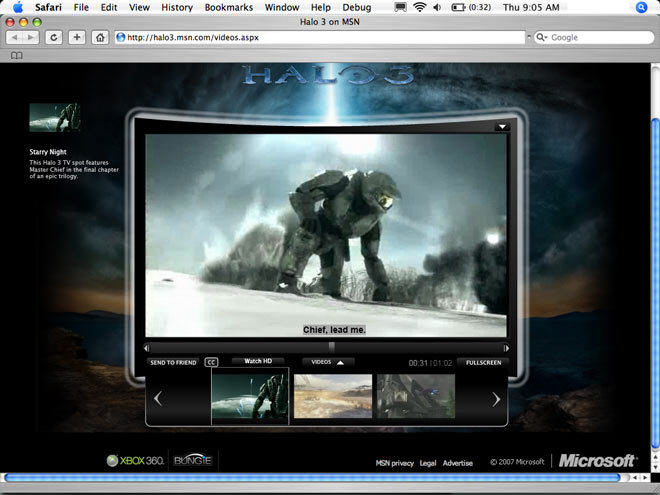Open the Safari menu

click(48, 7)
